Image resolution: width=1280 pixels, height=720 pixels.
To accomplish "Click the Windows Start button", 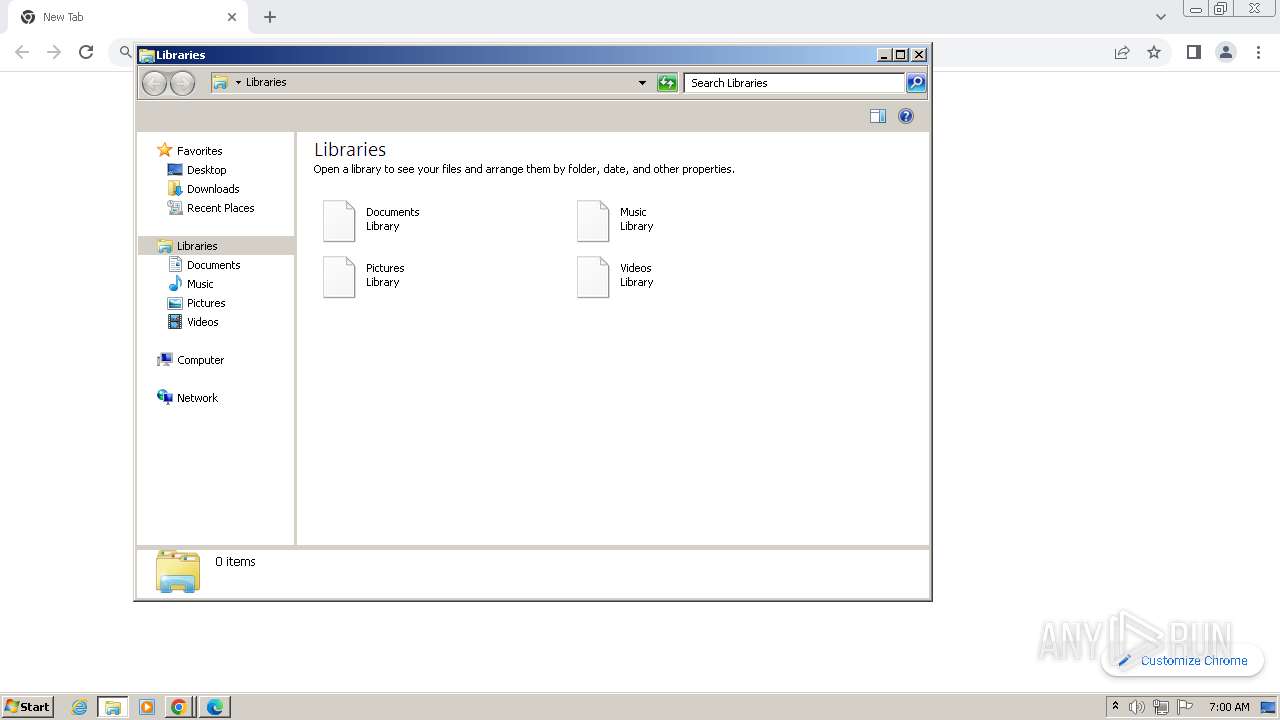I will [28, 707].
